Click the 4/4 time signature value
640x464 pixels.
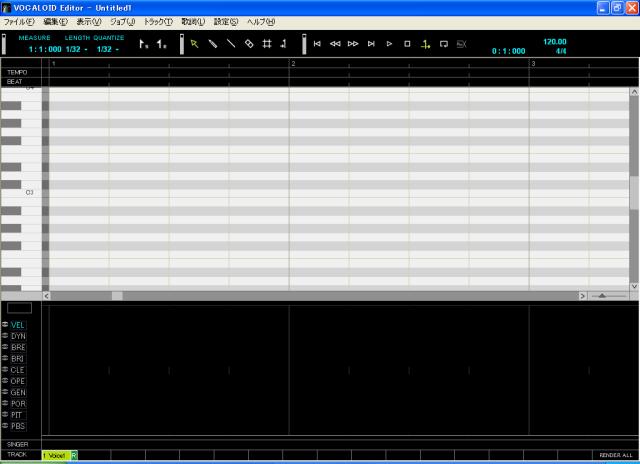click(561, 51)
